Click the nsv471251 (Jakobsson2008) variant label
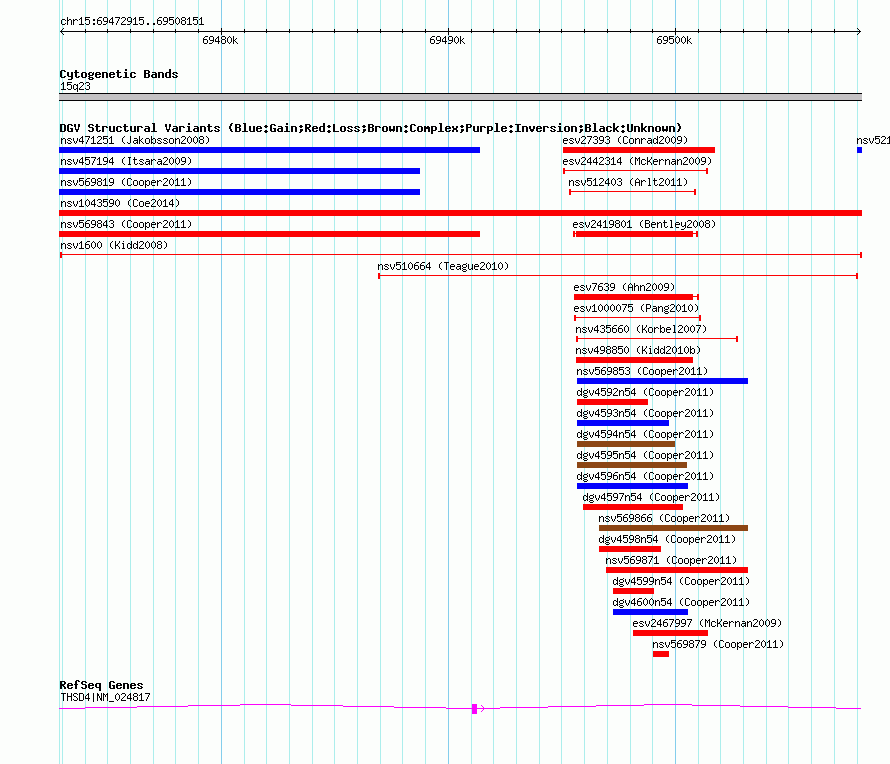 [135, 140]
